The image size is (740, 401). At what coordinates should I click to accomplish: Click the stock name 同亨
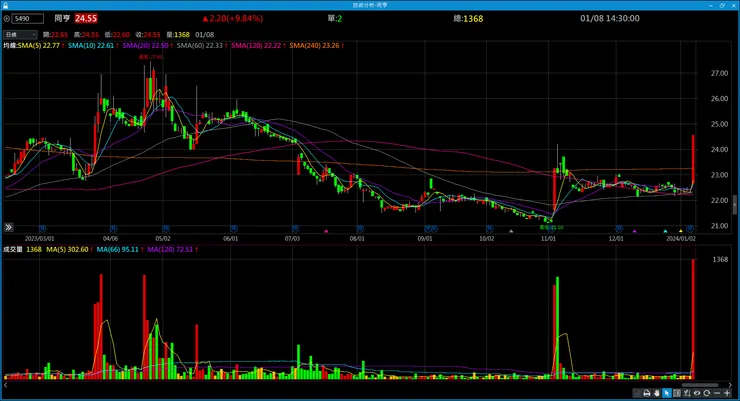62,18
